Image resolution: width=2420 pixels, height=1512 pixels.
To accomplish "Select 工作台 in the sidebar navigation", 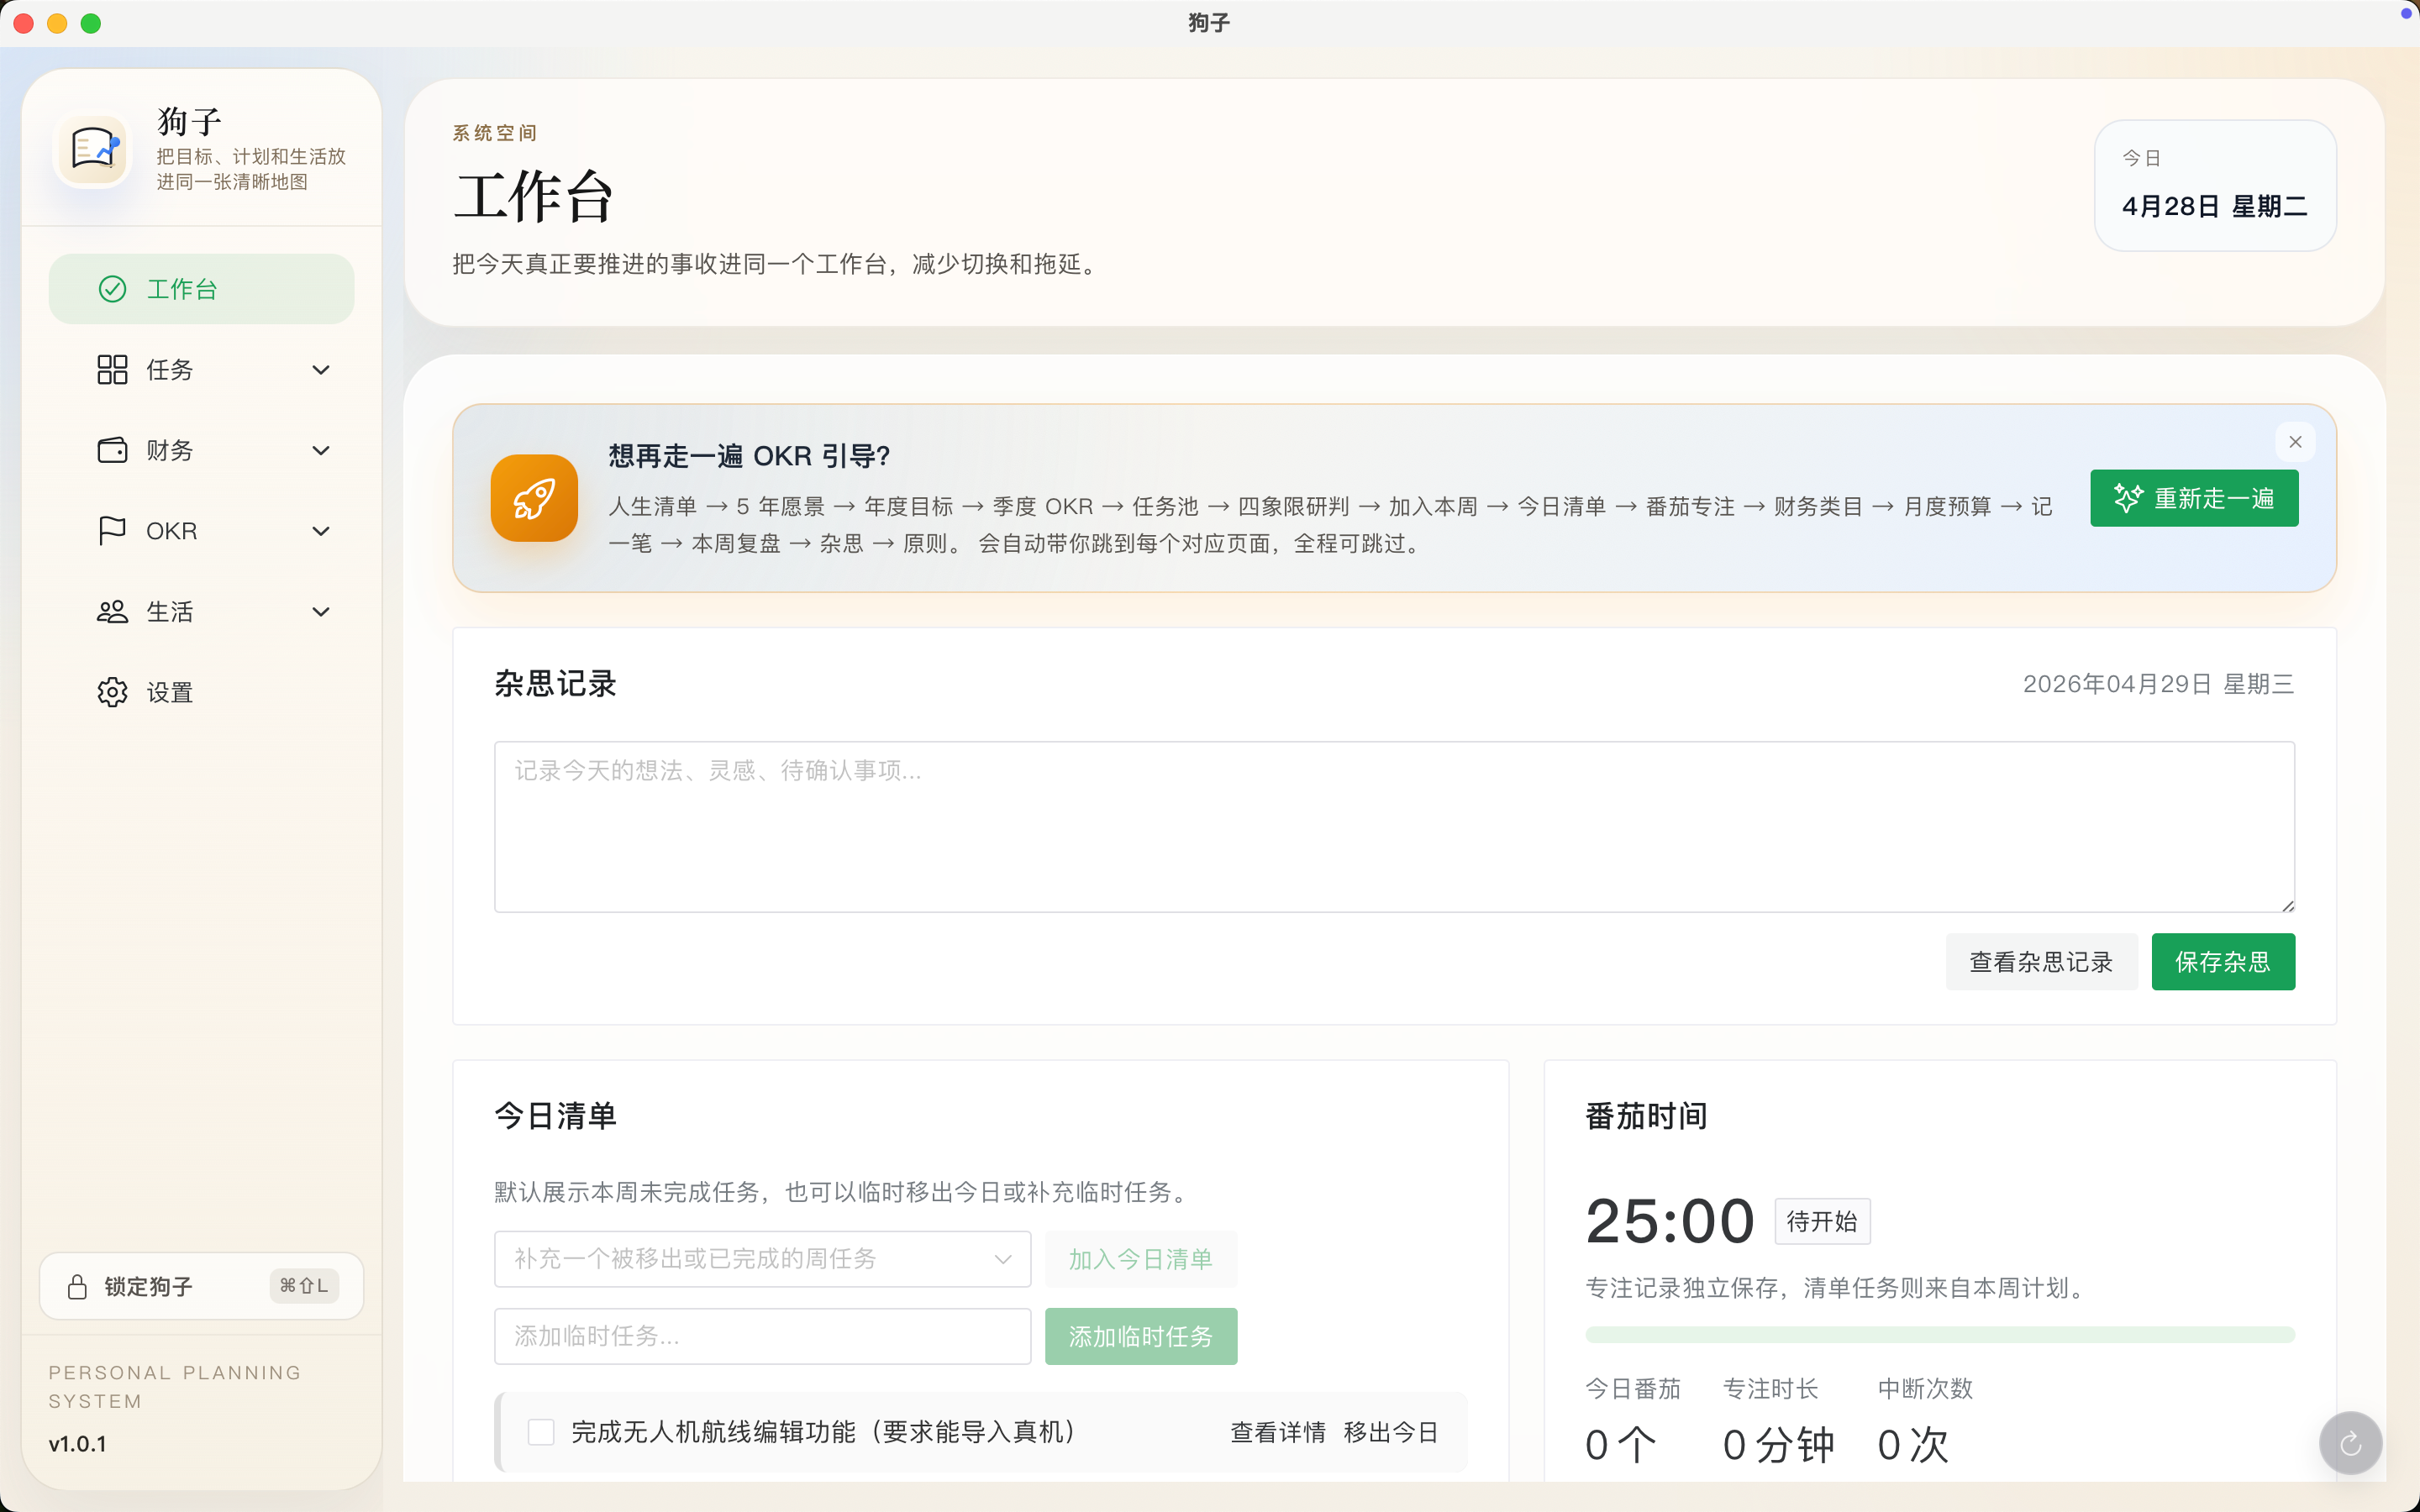I will pos(201,289).
